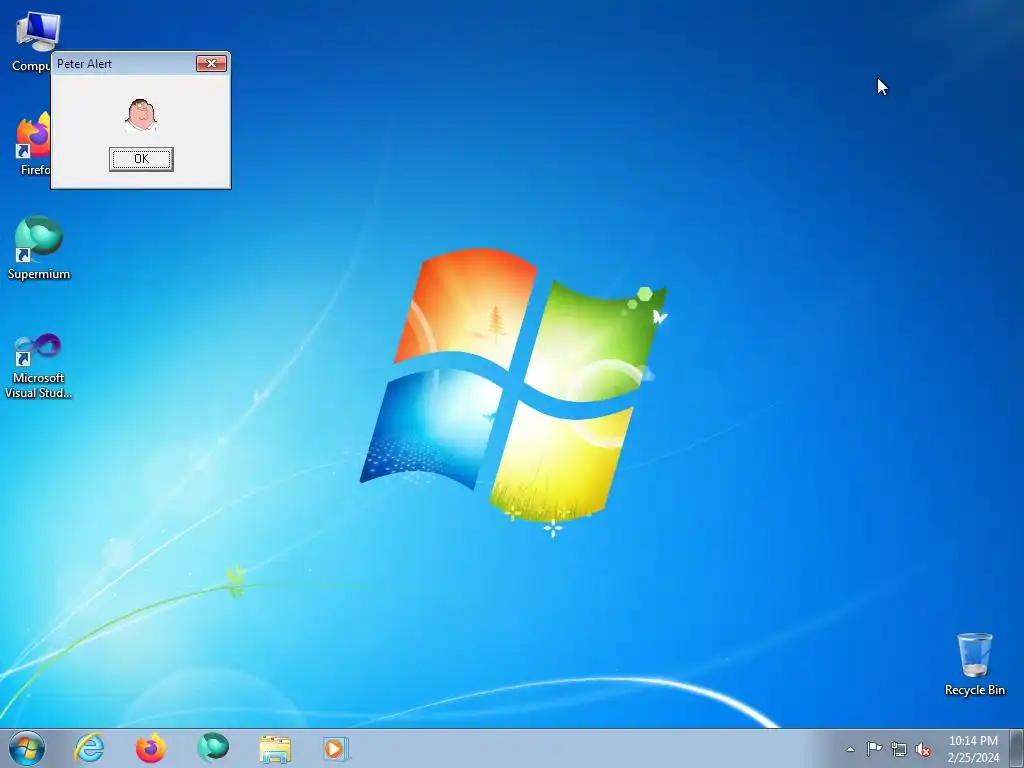
Task: Click the Supermium icon label text
Action: [39, 274]
